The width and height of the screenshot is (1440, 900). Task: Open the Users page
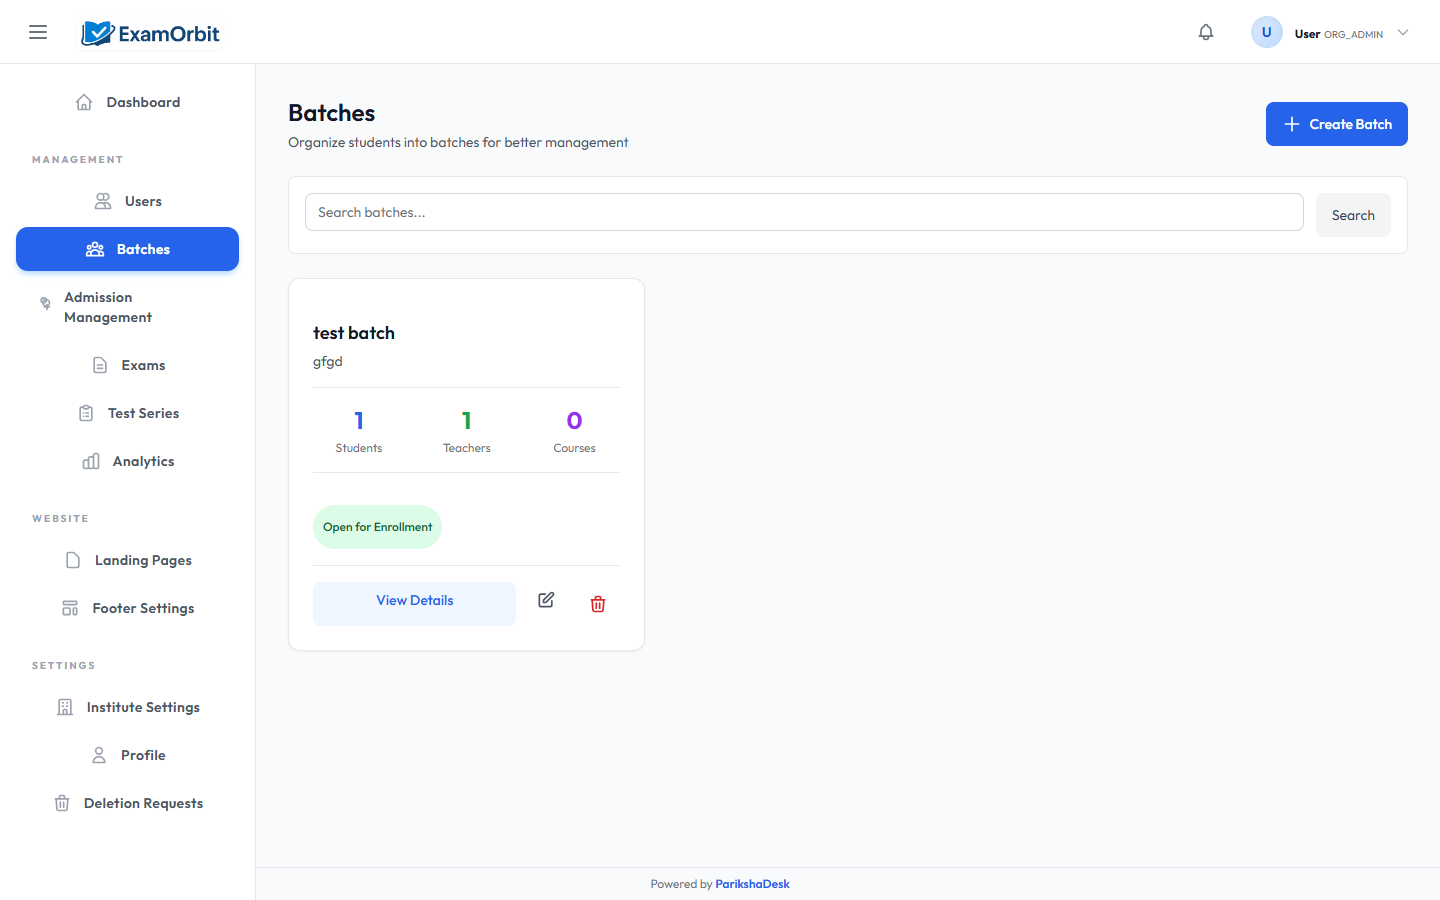127,201
